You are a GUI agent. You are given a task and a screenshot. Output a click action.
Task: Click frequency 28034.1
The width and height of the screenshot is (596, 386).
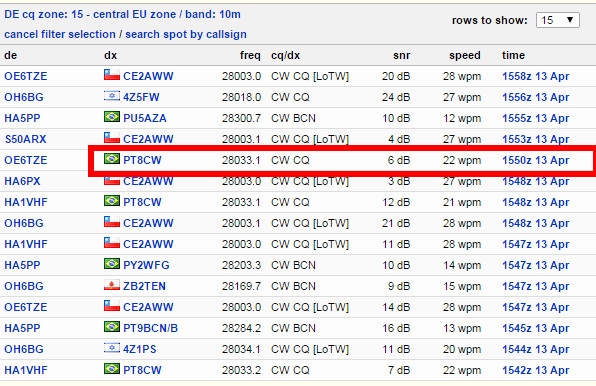241,349
